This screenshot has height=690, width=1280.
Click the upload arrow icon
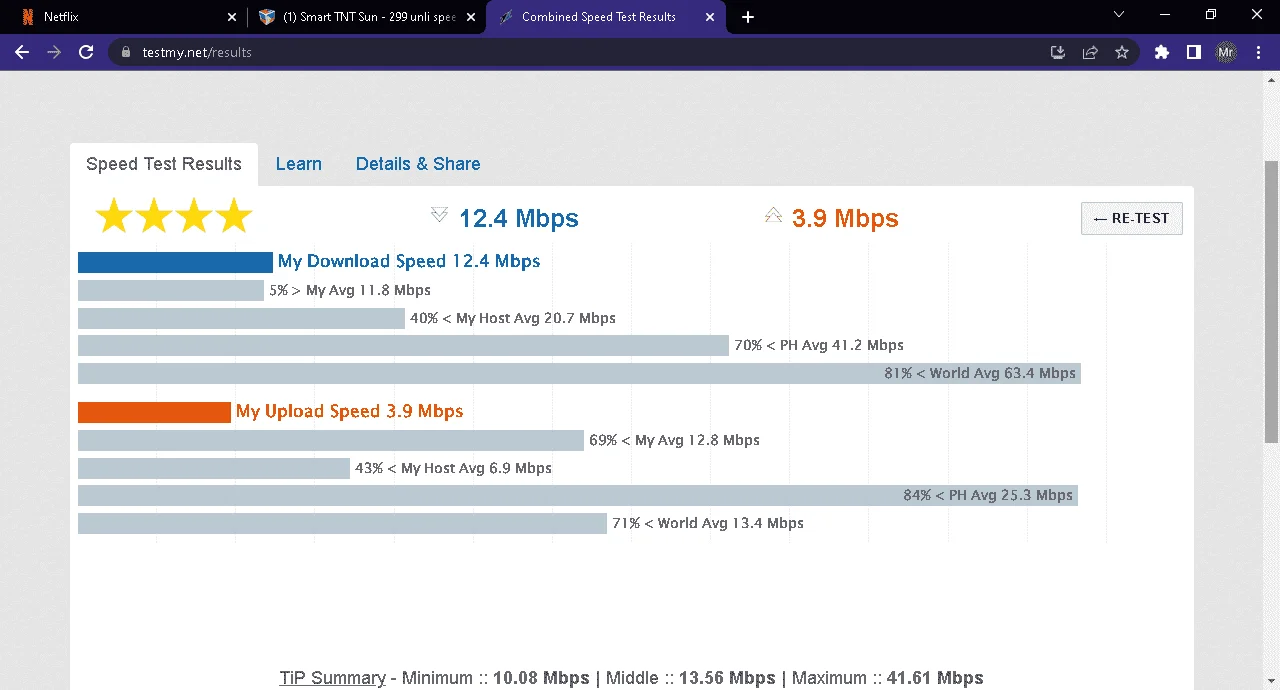pyautogui.click(x=773, y=215)
